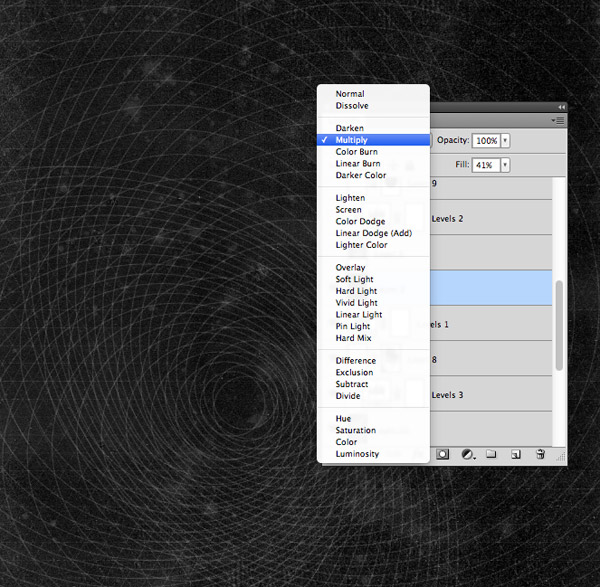The height and width of the screenshot is (587, 600).
Task: Set blend mode to Normal
Action: pos(350,94)
